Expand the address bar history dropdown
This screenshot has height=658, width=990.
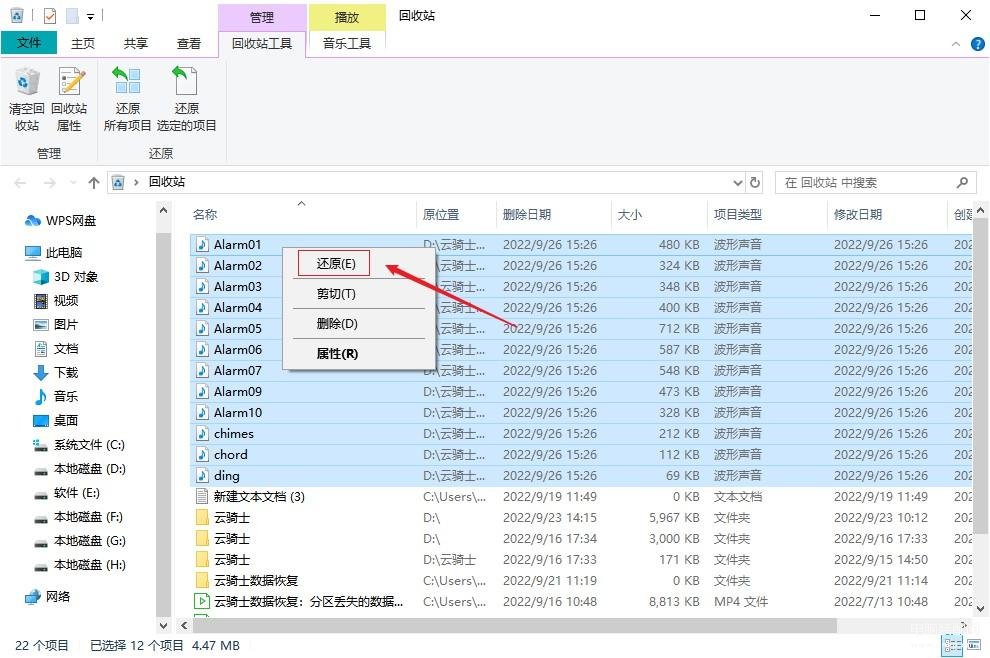pyautogui.click(x=738, y=183)
